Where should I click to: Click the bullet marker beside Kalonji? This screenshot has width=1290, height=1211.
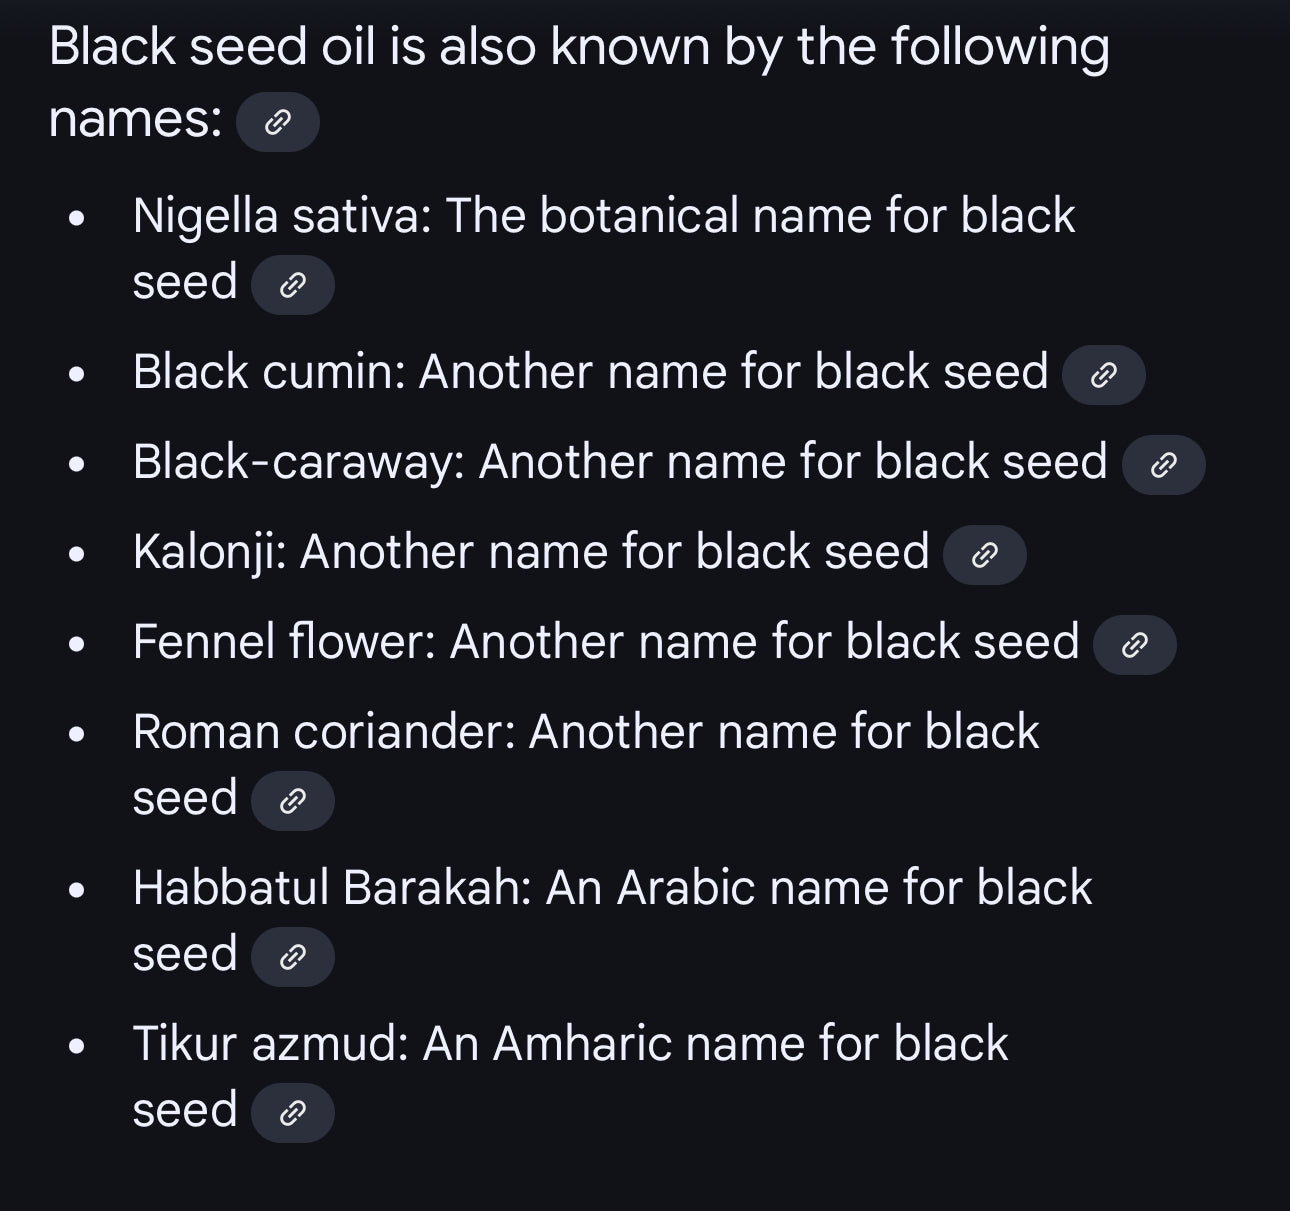tap(78, 551)
